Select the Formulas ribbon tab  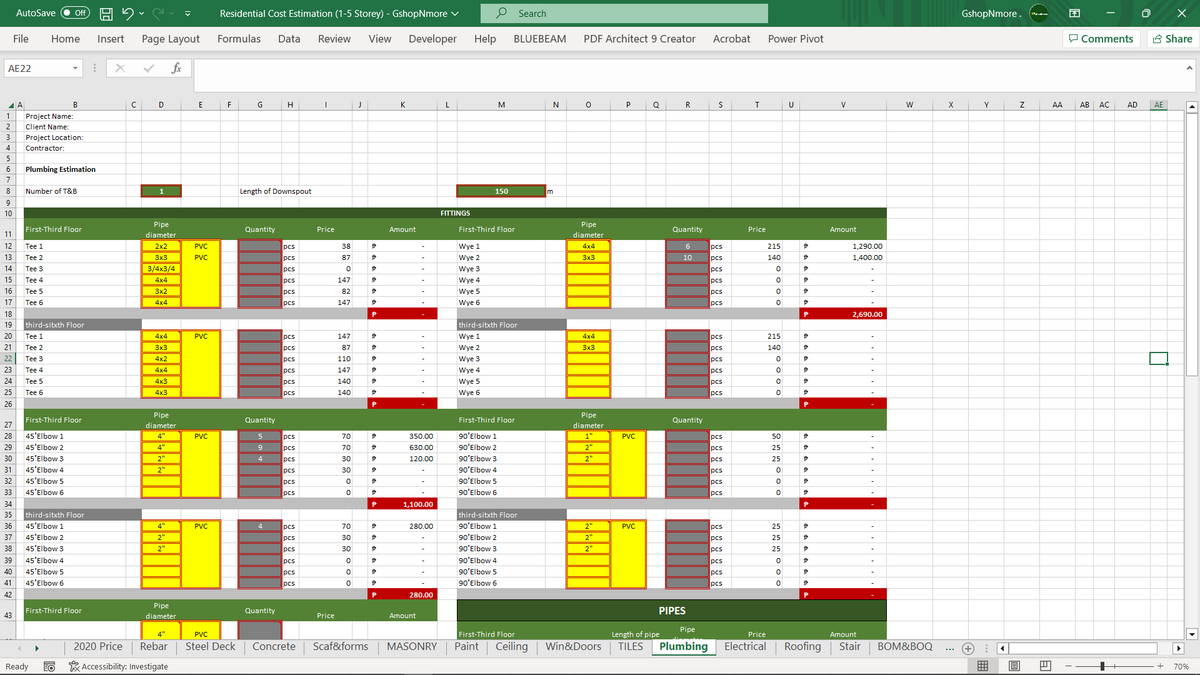tap(239, 39)
